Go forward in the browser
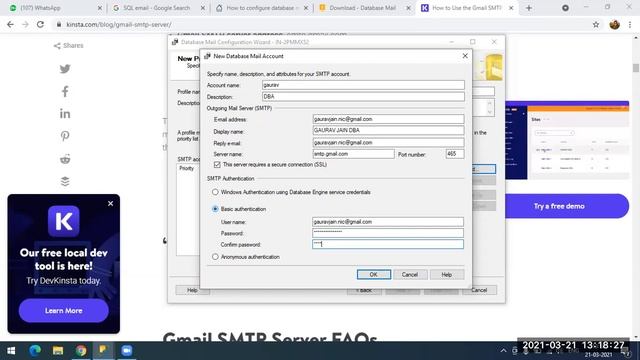640x360 pixels. coord(25,24)
